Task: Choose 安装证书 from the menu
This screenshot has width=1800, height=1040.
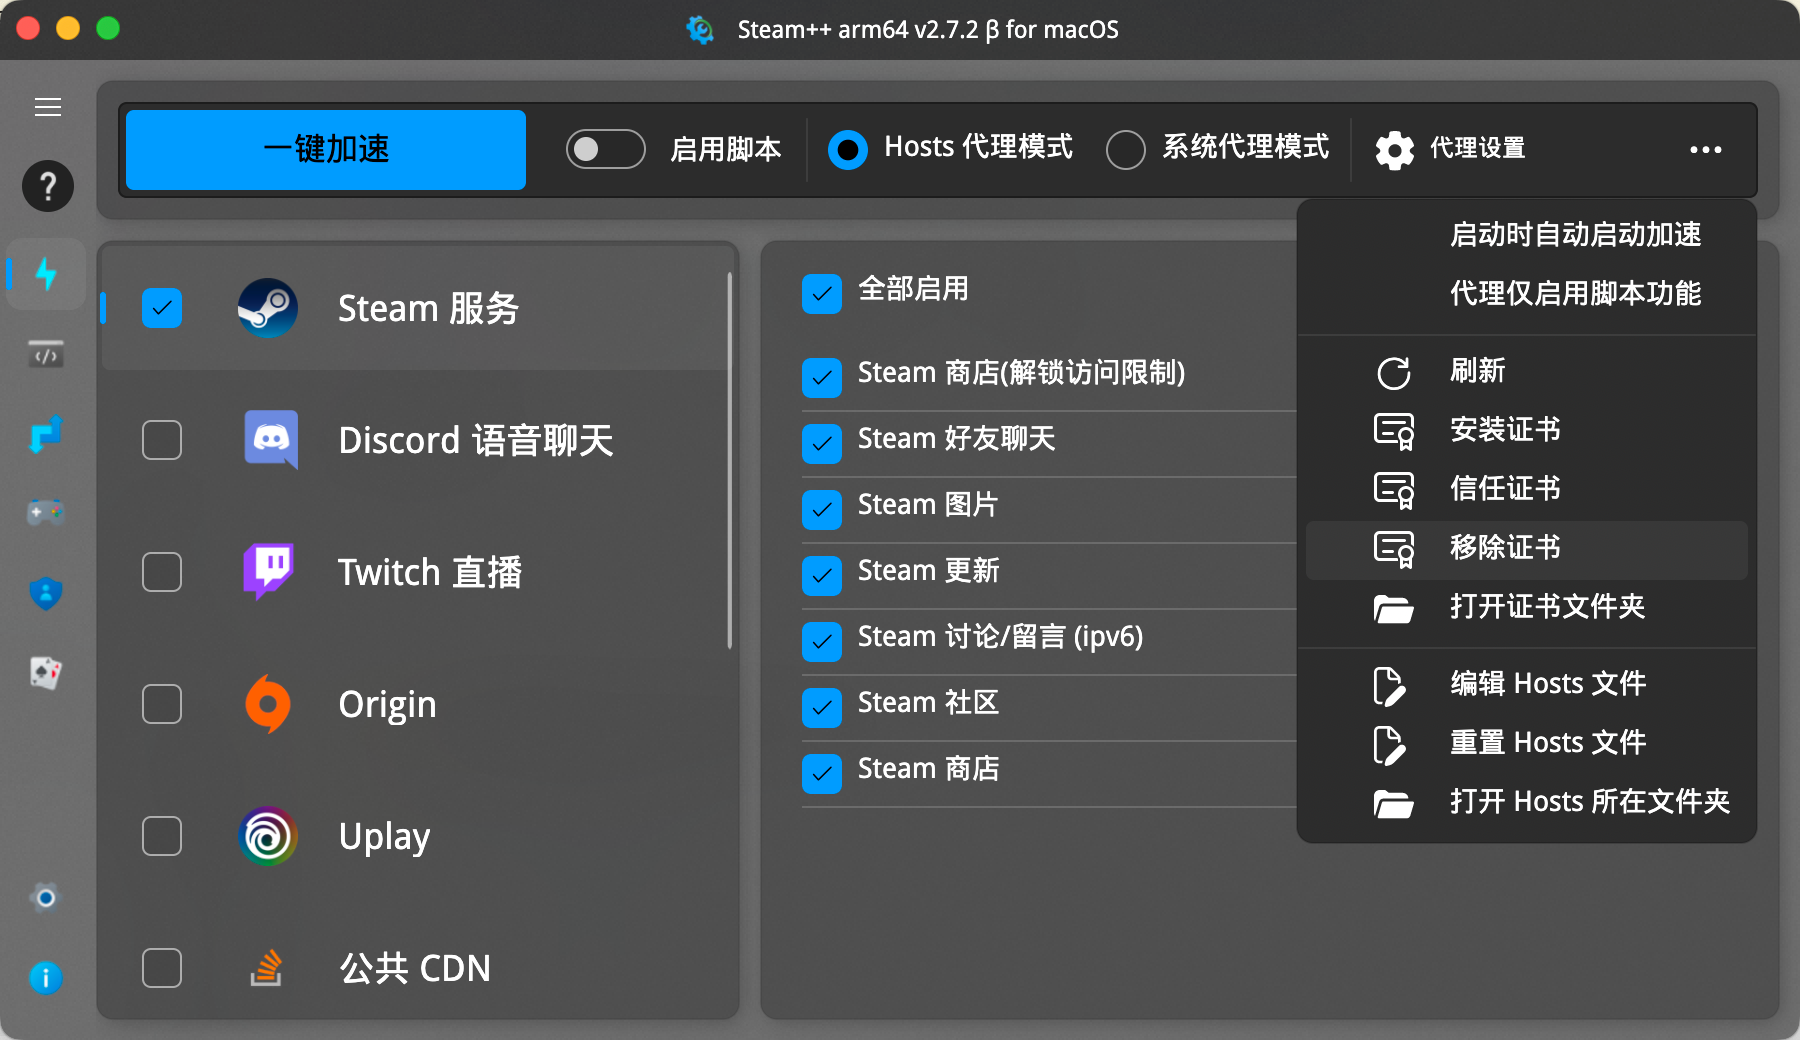Action: point(1526,431)
